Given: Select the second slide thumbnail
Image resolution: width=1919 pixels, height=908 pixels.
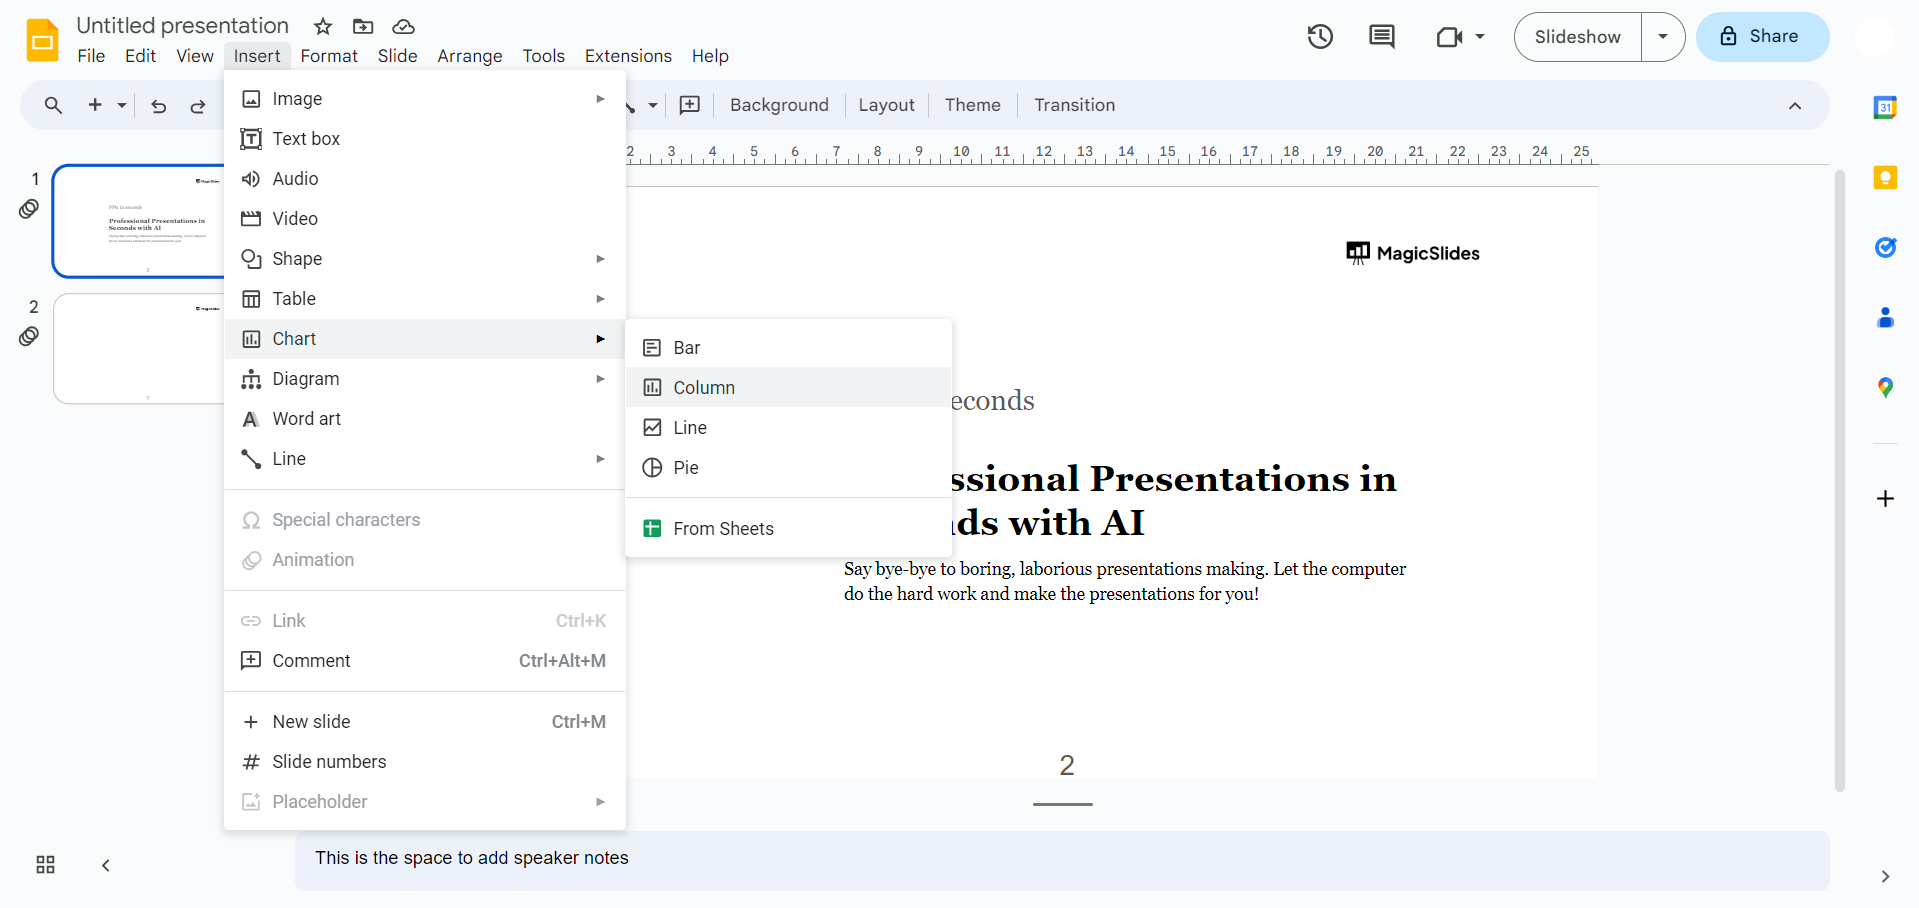Looking at the screenshot, I should tap(139, 348).
